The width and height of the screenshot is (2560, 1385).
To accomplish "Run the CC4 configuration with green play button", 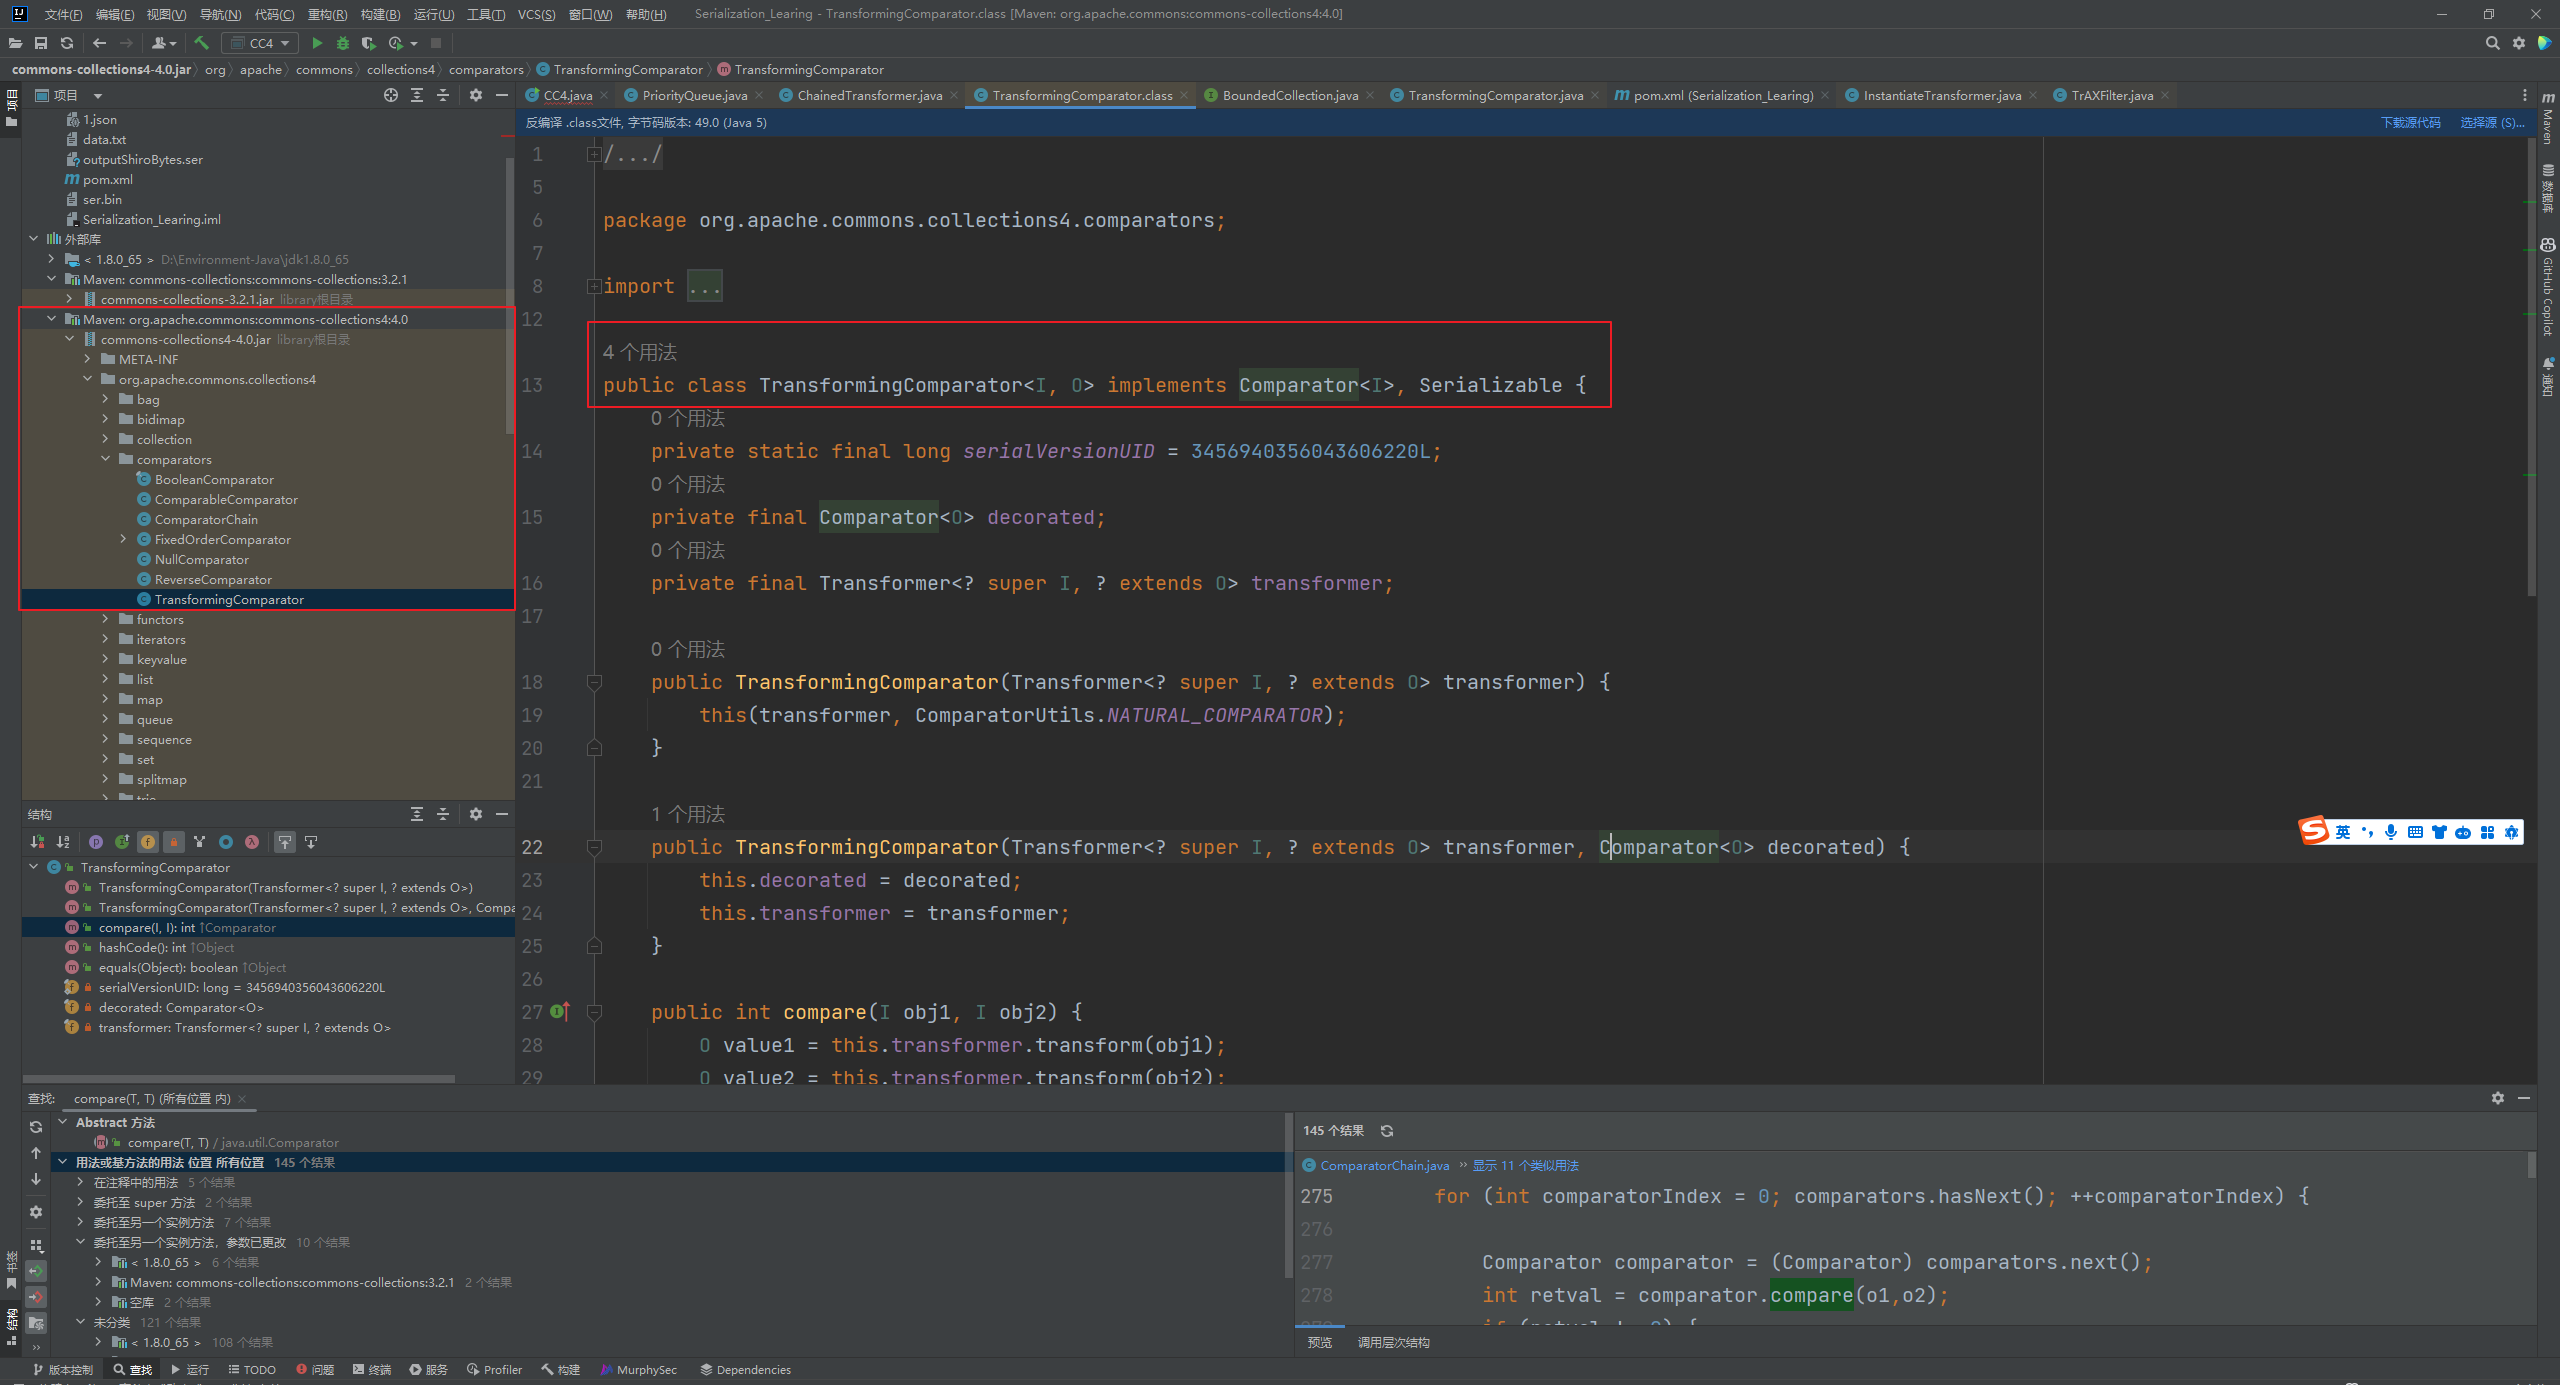I will tap(317, 43).
